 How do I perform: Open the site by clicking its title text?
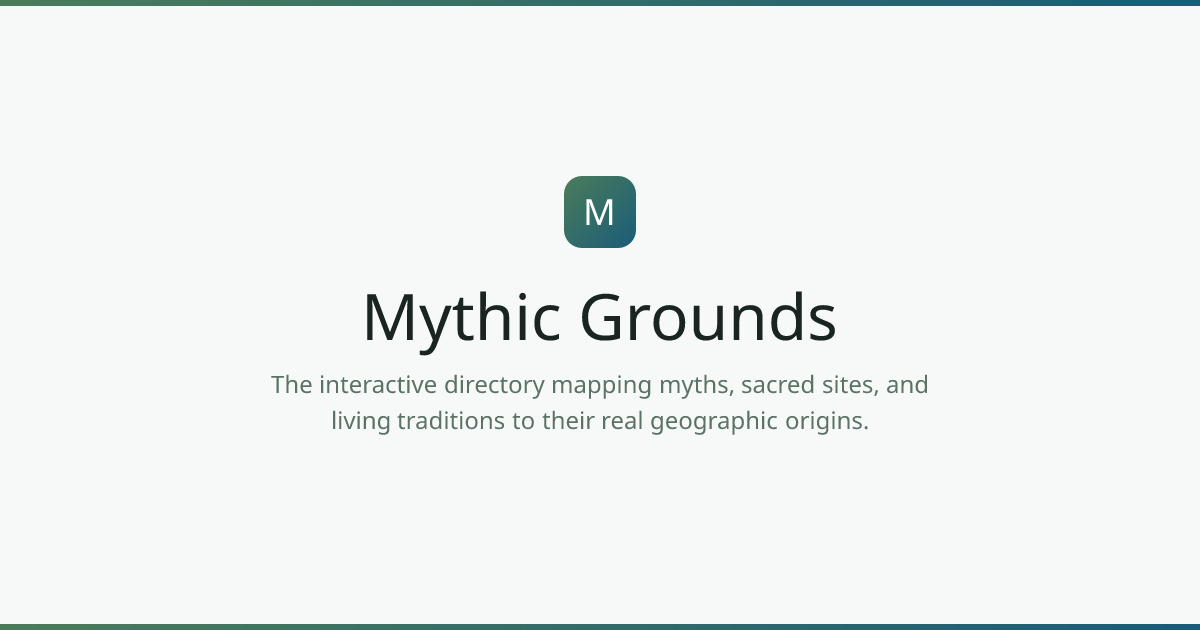coord(600,317)
